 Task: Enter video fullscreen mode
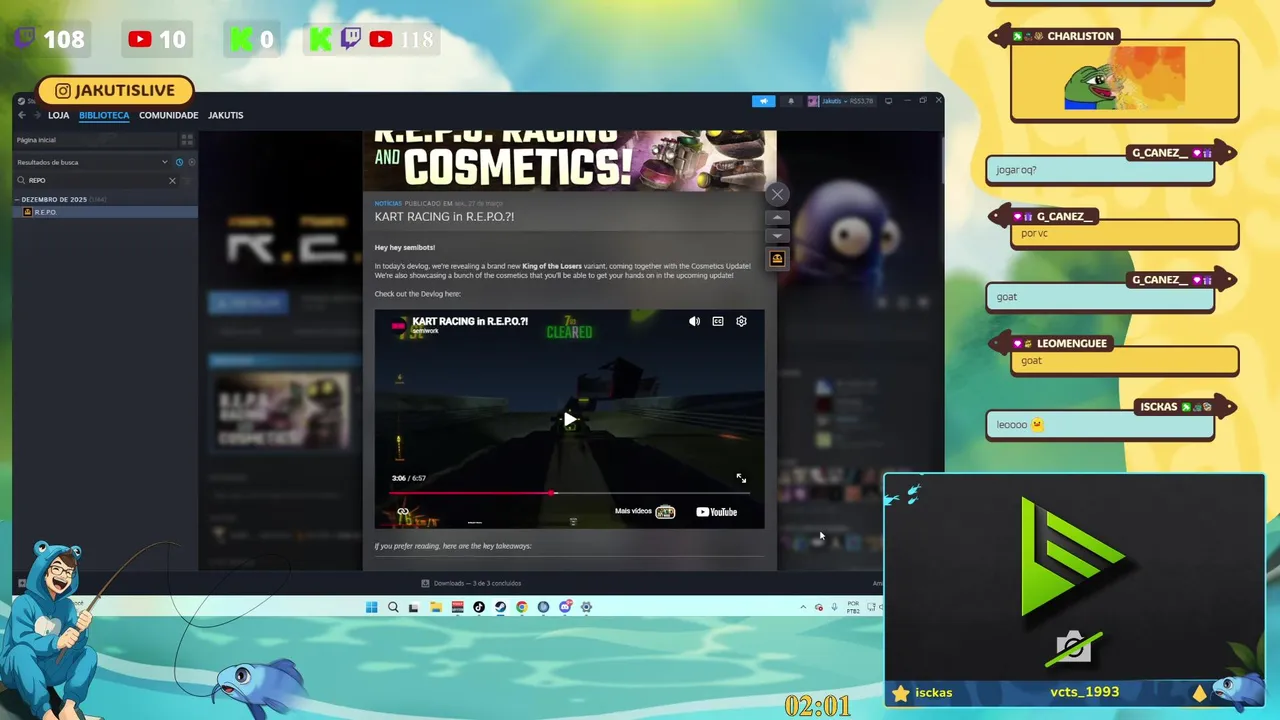pos(741,478)
